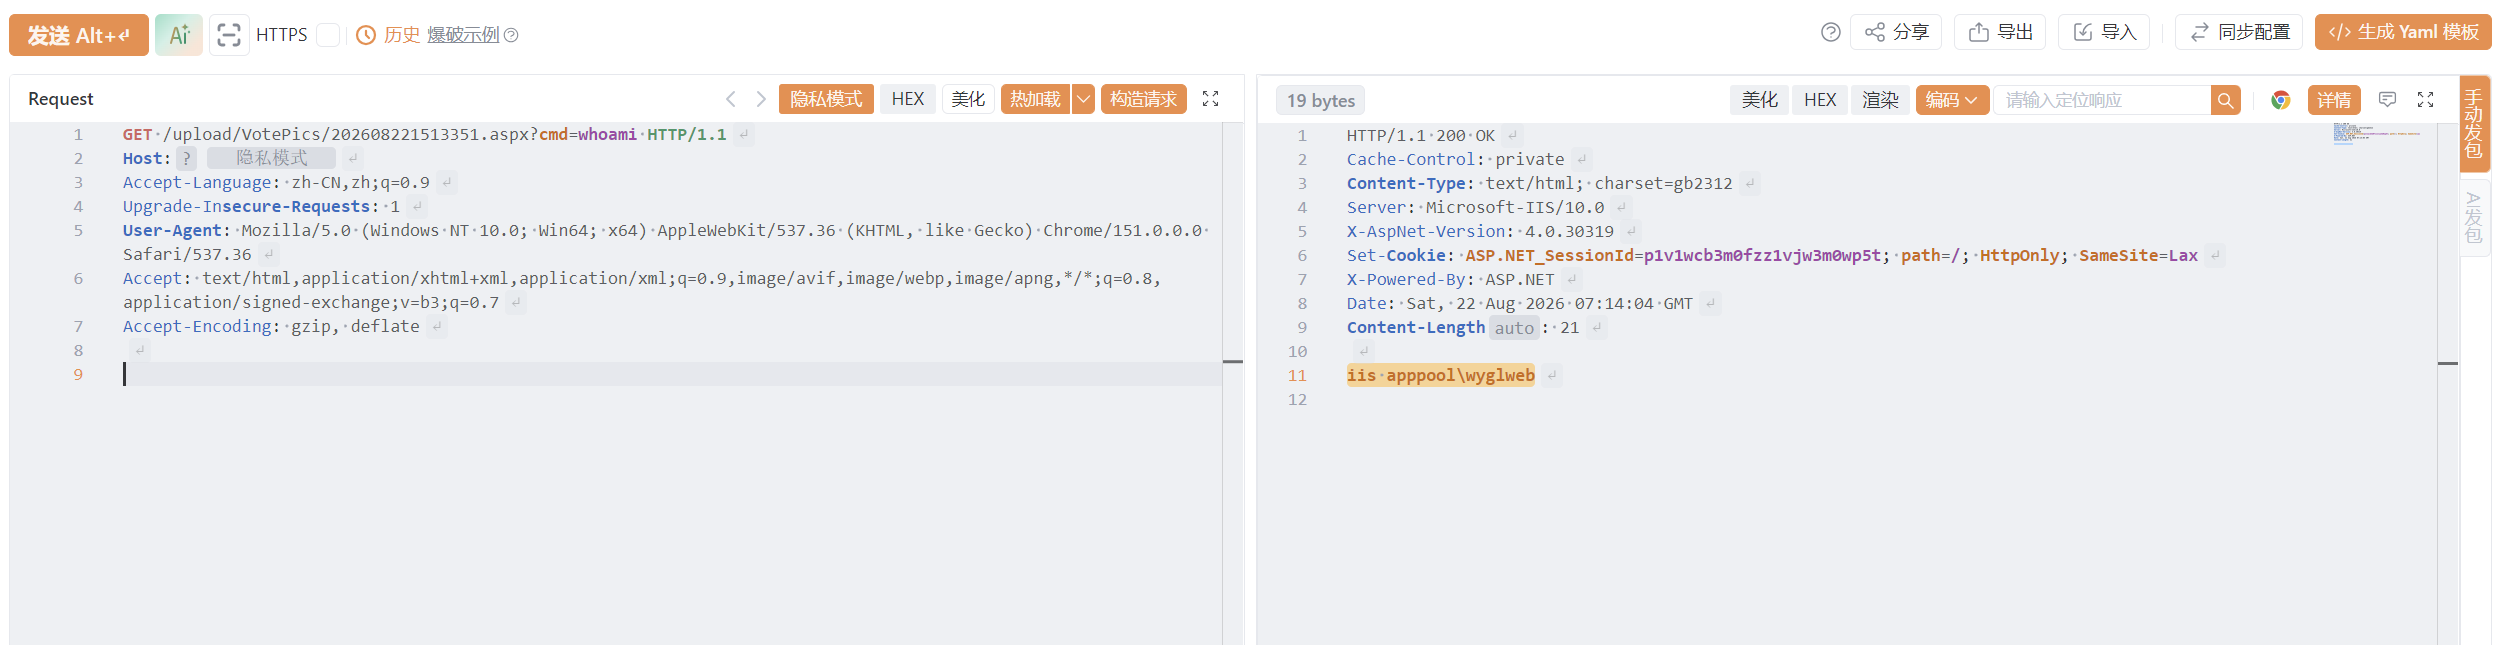
Task: Go to previous request with left arrow
Action: (x=731, y=99)
